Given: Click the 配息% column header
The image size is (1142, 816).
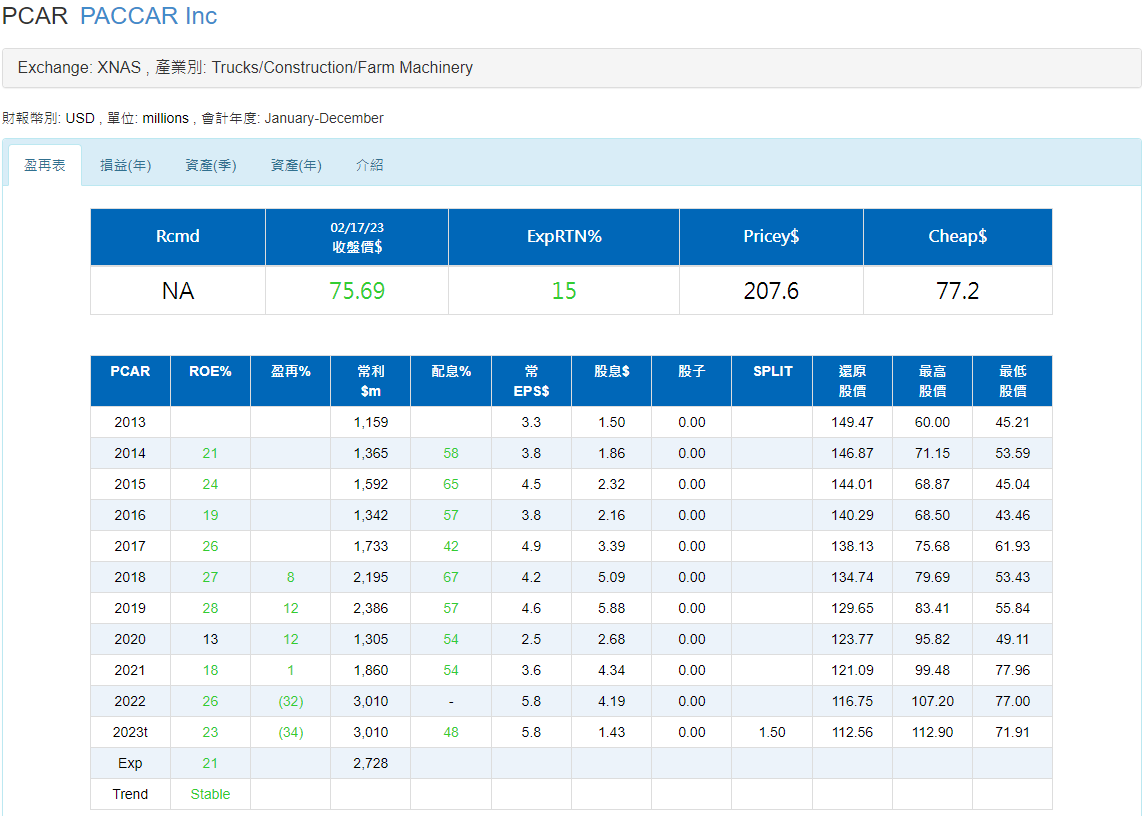Looking at the screenshot, I should [451, 380].
